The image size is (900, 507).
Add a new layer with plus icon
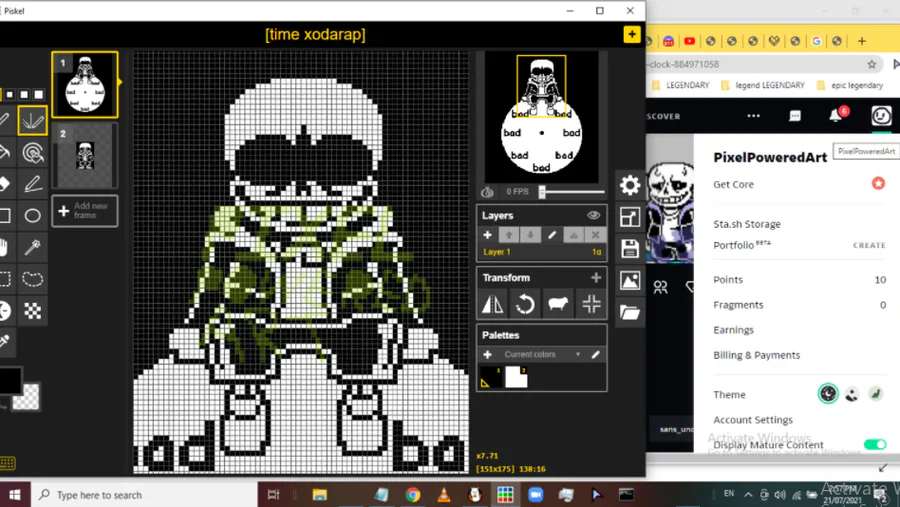487,235
